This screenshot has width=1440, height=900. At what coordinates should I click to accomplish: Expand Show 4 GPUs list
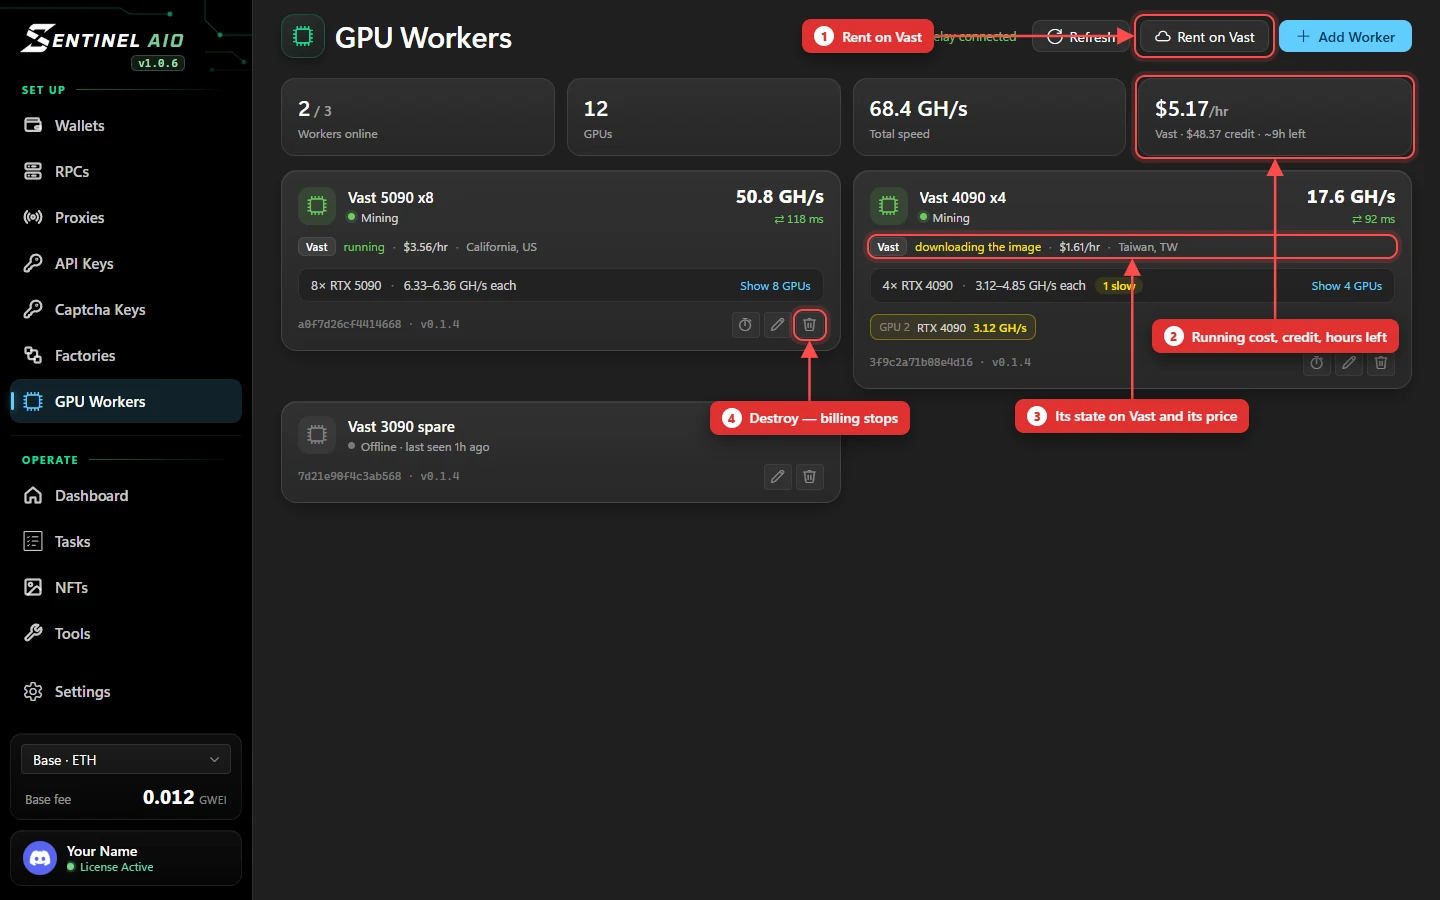point(1346,286)
